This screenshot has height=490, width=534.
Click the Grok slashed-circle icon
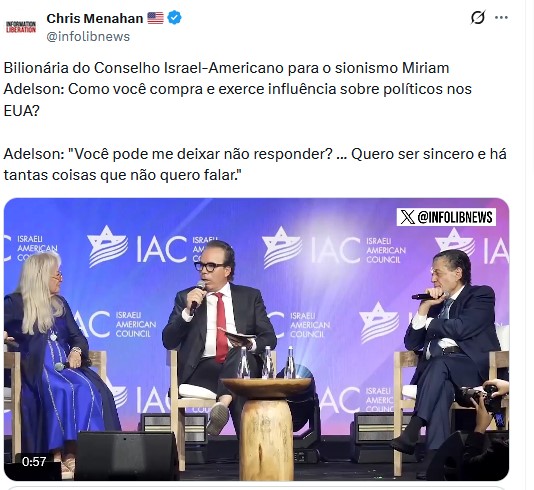click(477, 17)
